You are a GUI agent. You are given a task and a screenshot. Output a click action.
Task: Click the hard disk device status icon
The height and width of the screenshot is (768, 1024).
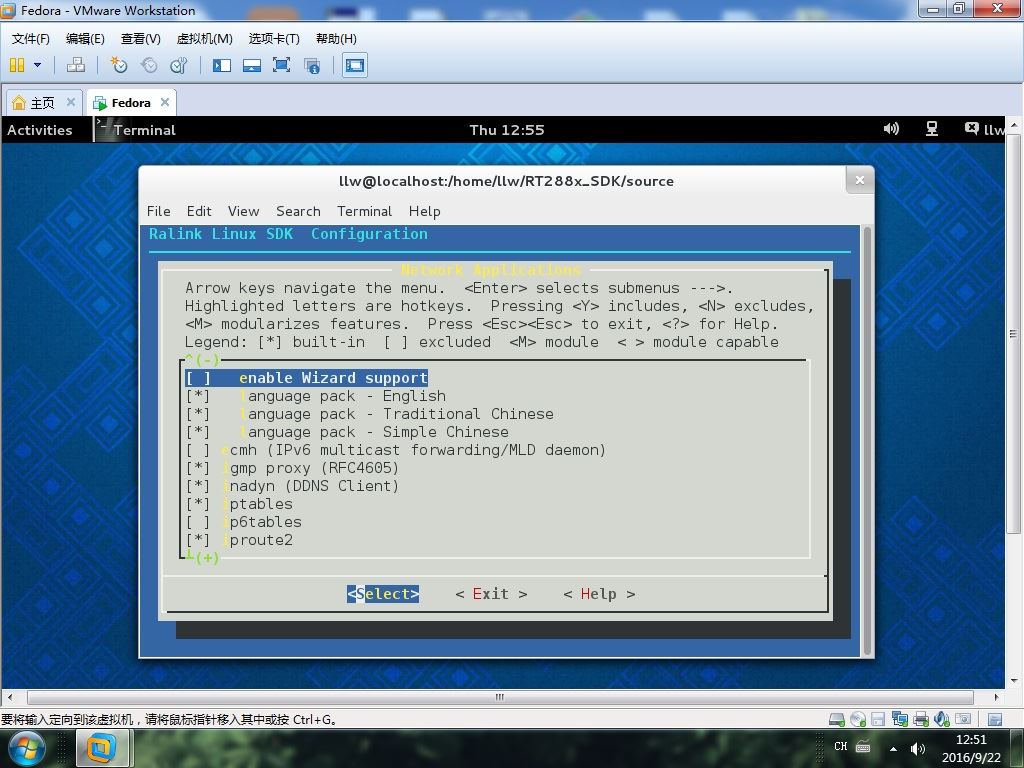tap(837, 720)
